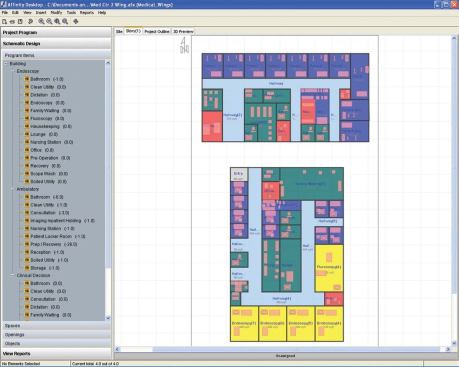Collapse the Clinical Decision tree group

(13, 275)
